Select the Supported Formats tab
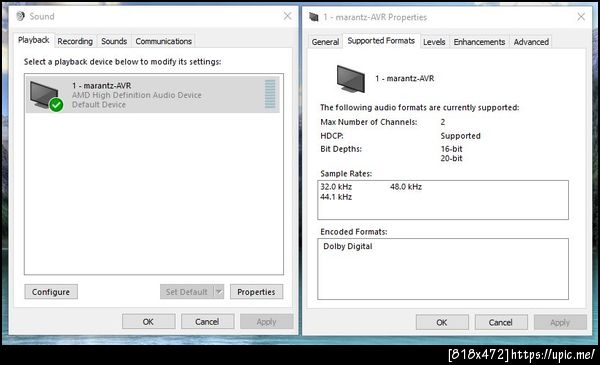600x365 pixels. tap(381, 41)
